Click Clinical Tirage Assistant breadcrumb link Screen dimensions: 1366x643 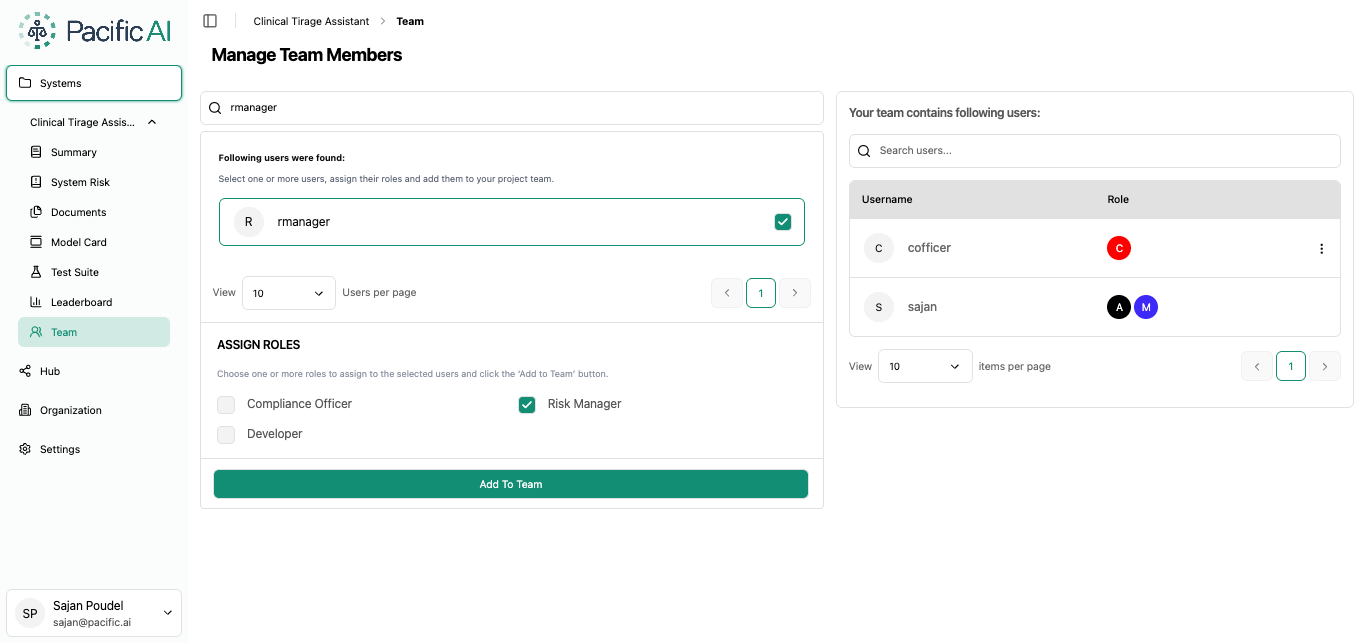point(311,21)
